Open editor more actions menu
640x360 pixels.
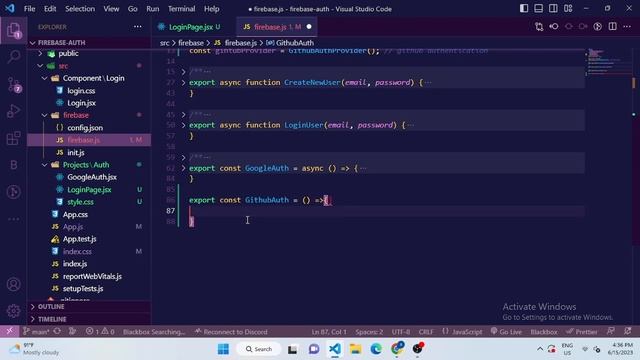pyautogui.click(x=627, y=27)
